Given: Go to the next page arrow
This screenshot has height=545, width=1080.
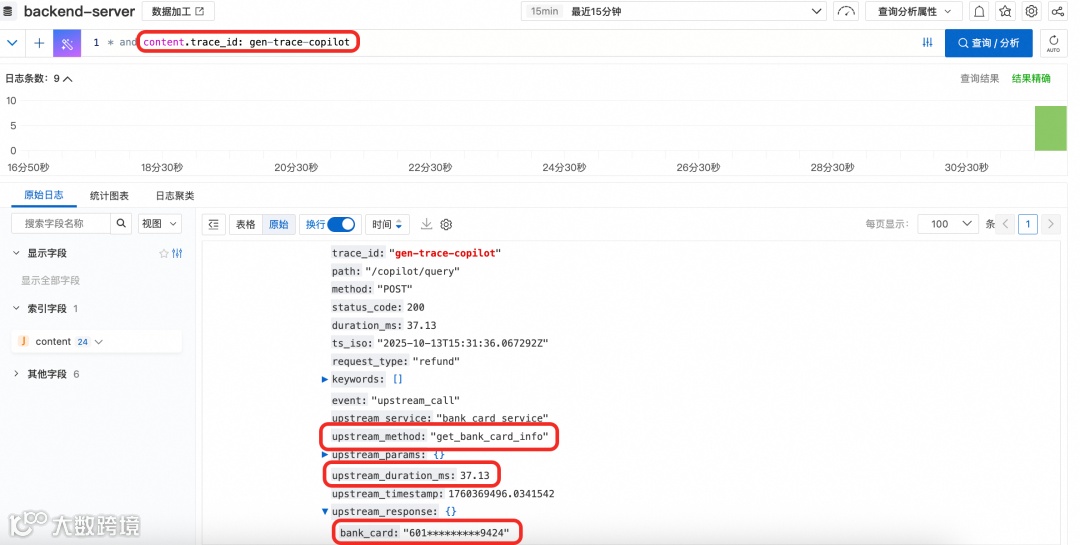Looking at the screenshot, I should (1050, 224).
